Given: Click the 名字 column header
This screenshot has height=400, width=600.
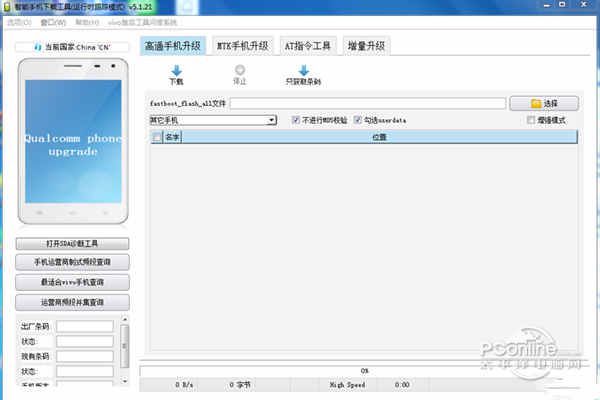Looking at the screenshot, I should (x=172, y=137).
